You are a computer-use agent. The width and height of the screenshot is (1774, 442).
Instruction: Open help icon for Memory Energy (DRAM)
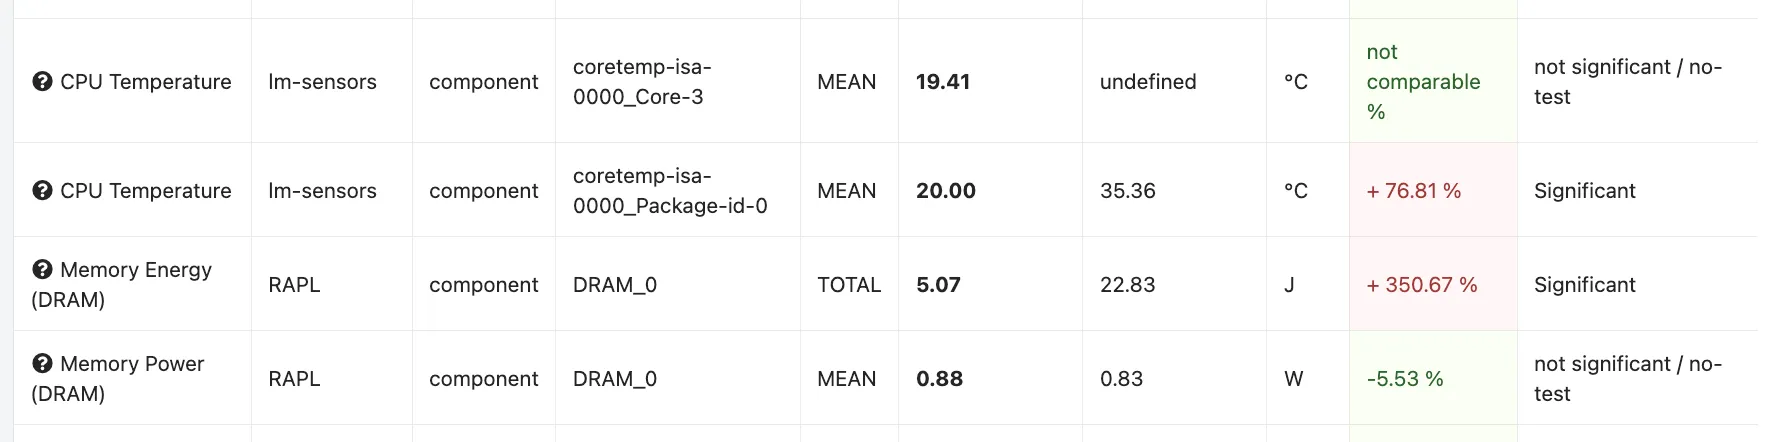(42, 270)
